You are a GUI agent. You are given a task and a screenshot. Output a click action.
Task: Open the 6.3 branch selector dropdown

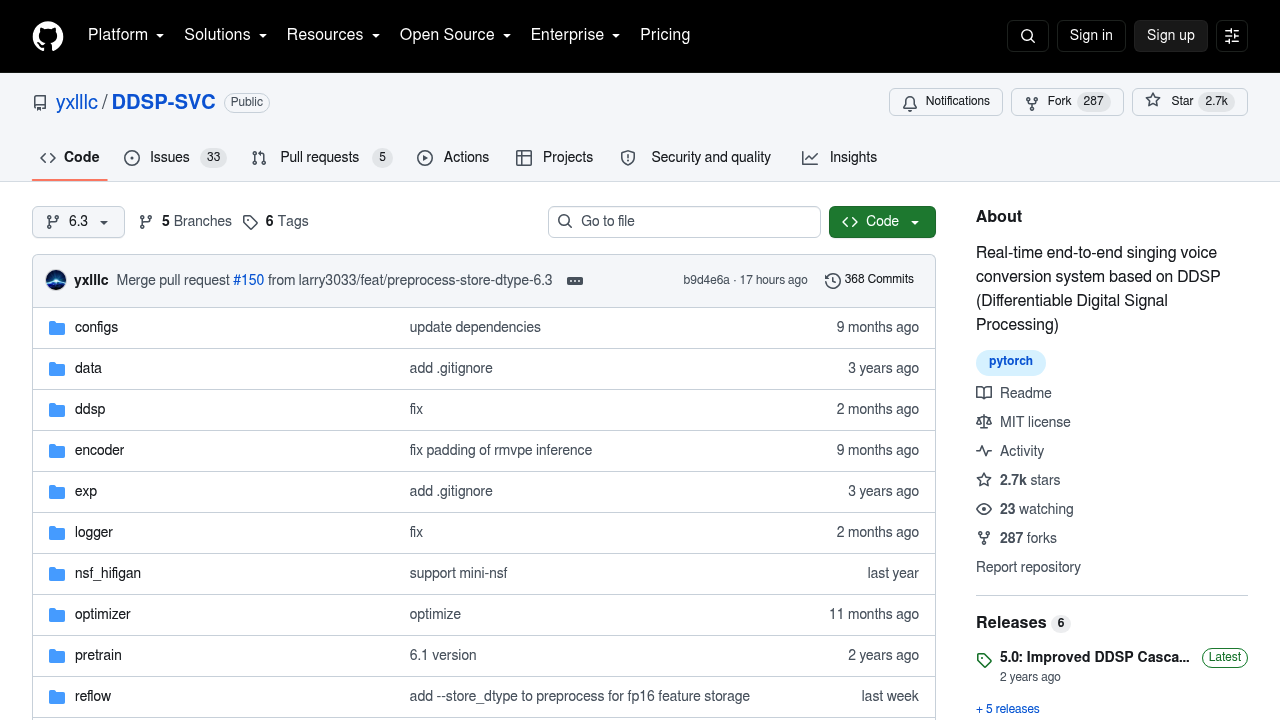tap(78, 222)
